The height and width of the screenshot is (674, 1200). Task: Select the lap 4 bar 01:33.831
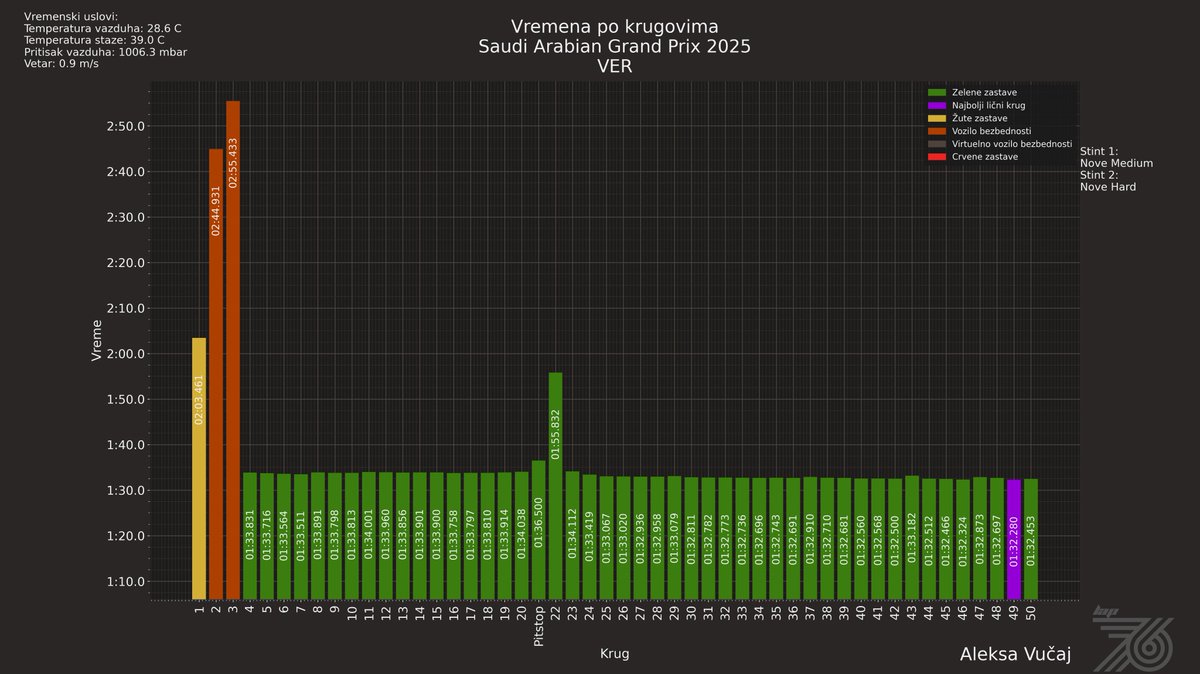(250, 536)
